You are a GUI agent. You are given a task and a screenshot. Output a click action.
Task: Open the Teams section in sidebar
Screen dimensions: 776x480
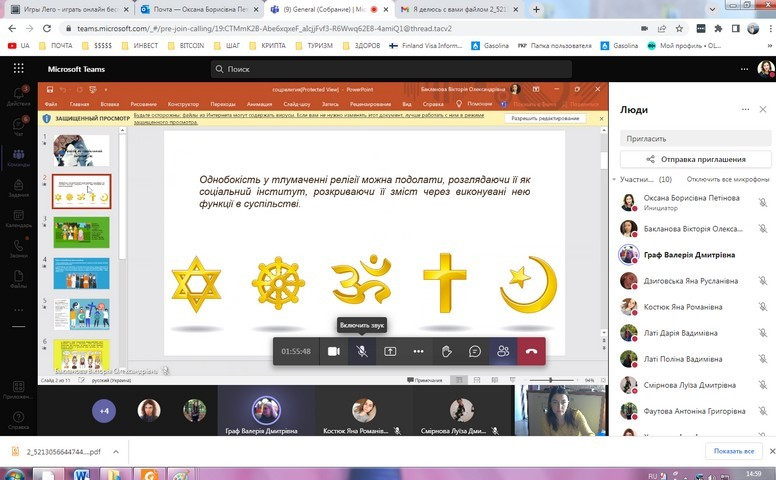tap(18, 157)
